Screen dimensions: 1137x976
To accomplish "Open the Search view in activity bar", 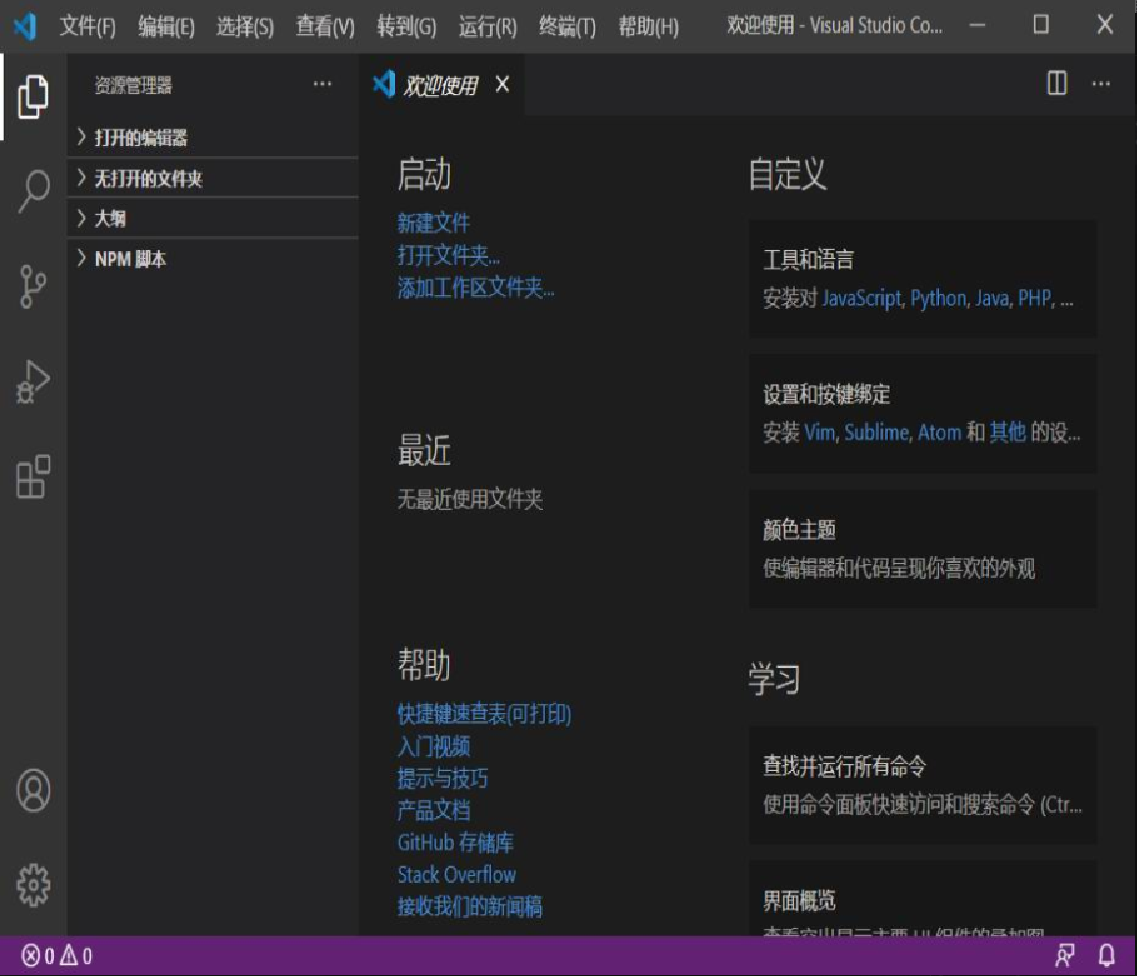I will pos(33,191).
